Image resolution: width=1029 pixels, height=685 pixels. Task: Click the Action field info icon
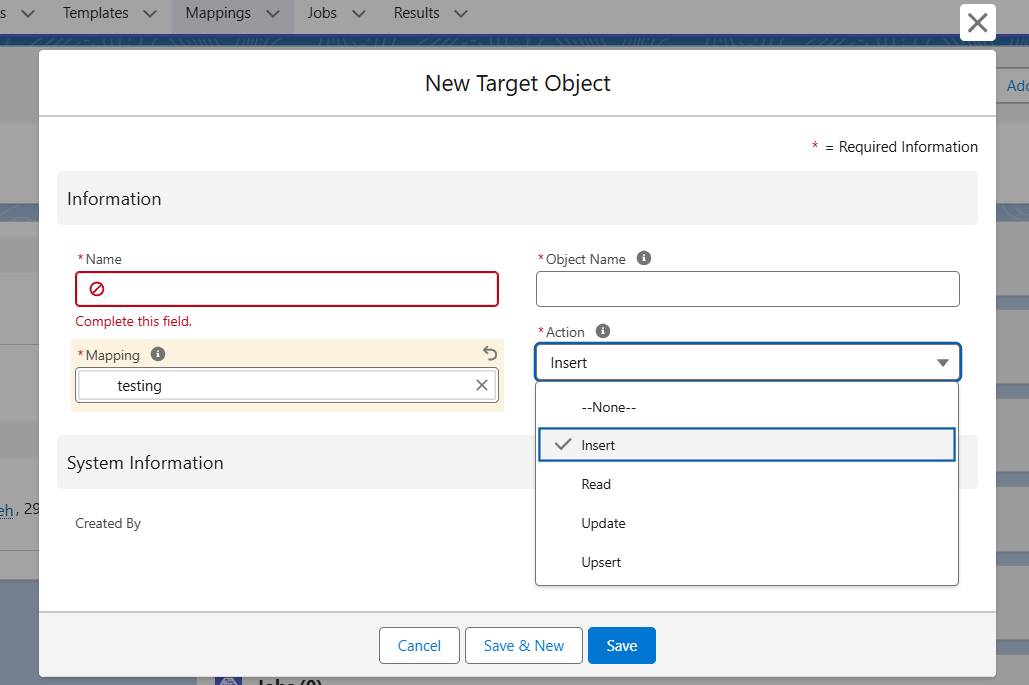(x=603, y=331)
